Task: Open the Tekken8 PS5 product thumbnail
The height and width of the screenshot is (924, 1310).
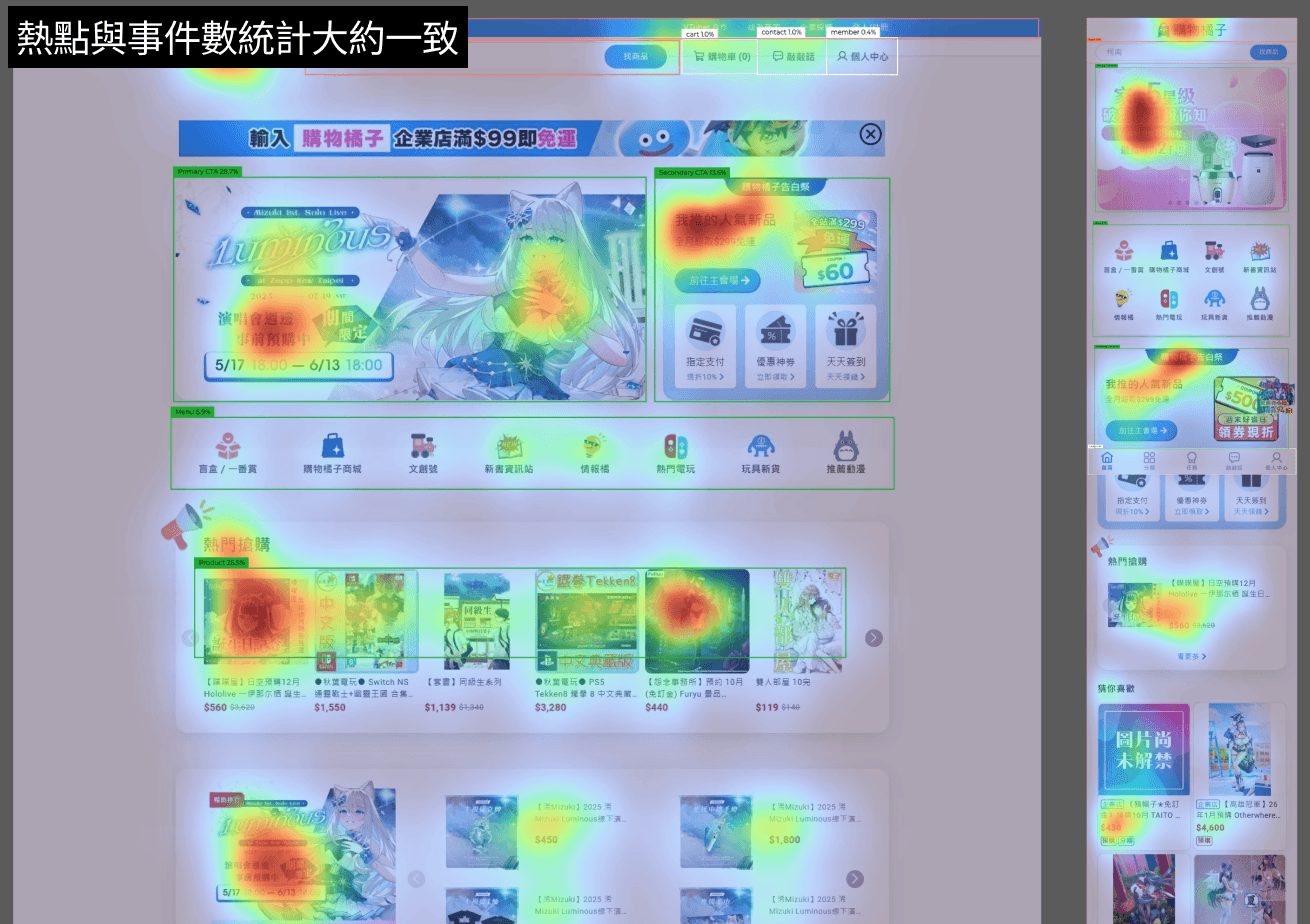Action: 587,621
